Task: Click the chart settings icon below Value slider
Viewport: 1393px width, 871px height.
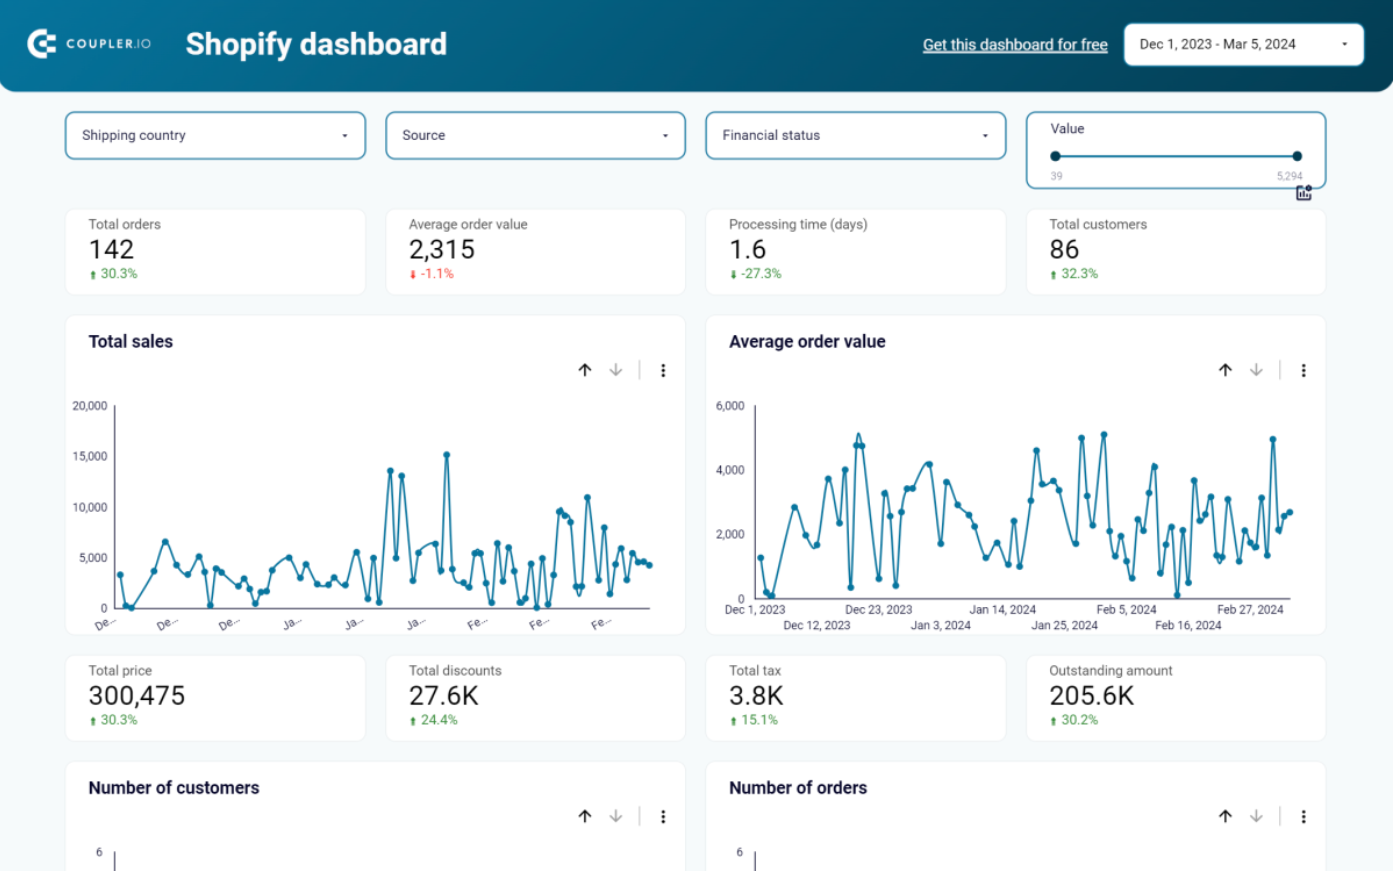Action: (x=1304, y=193)
